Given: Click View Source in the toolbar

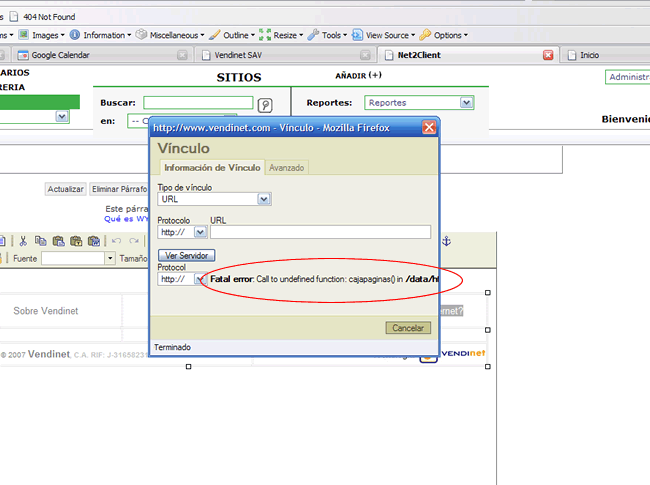Looking at the screenshot, I should [x=383, y=35].
